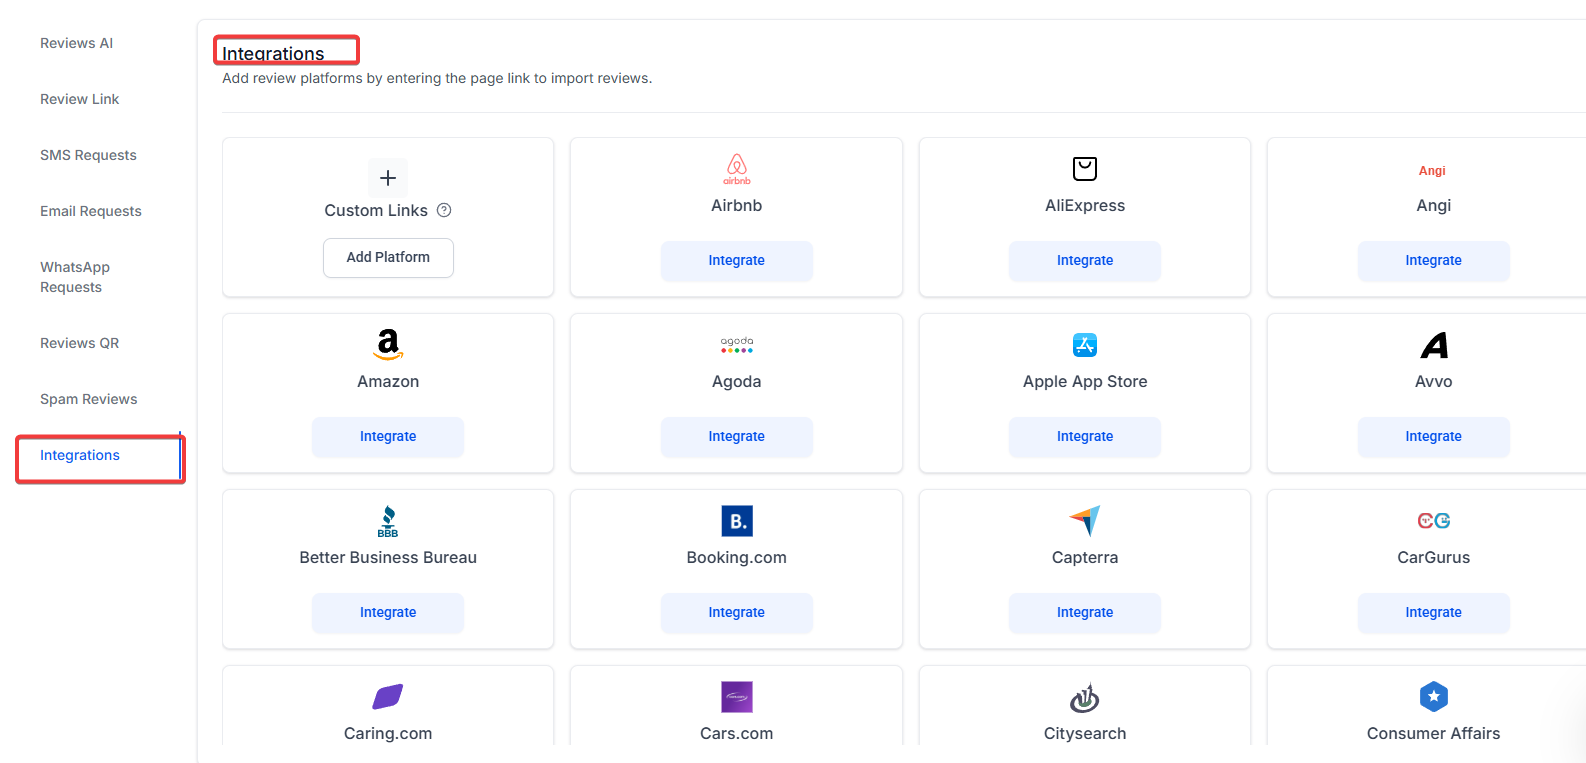
Task: Integrate the Booking.com platform
Action: (737, 613)
